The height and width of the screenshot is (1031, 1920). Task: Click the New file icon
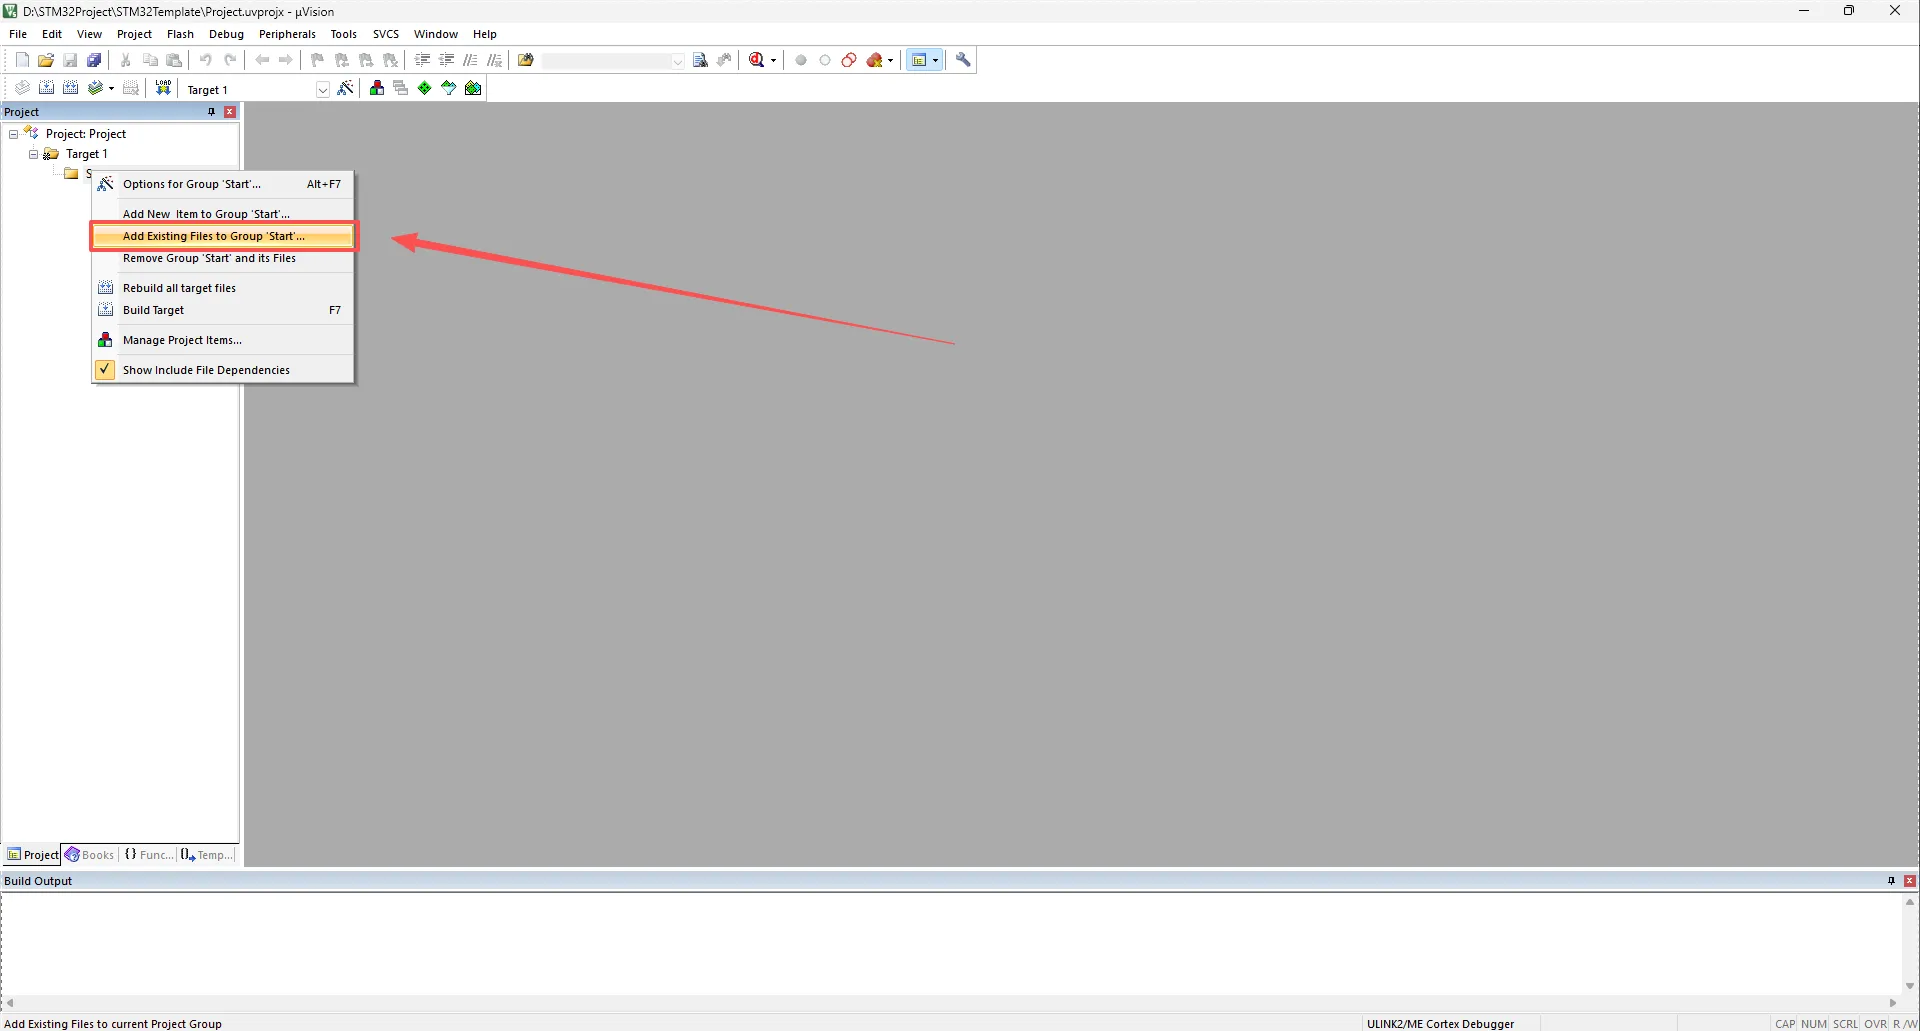pos(22,60)
